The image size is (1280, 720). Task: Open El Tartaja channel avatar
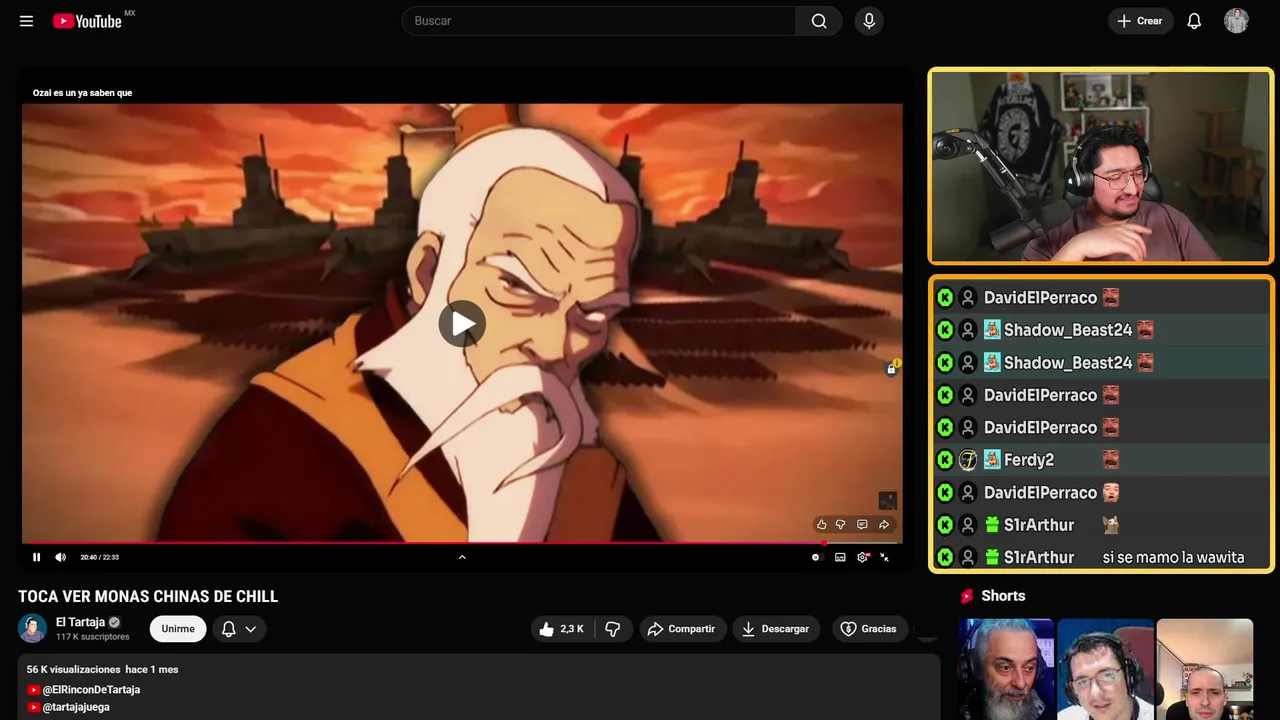pyautogui.click(x=32, y=628)
